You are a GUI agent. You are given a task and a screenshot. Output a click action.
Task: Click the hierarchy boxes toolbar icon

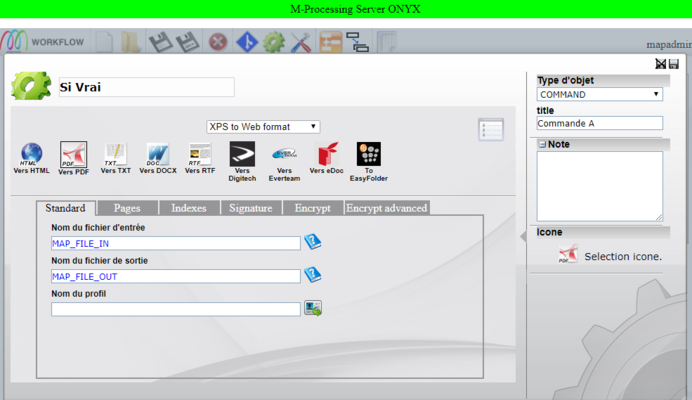(x=357, y=42)
